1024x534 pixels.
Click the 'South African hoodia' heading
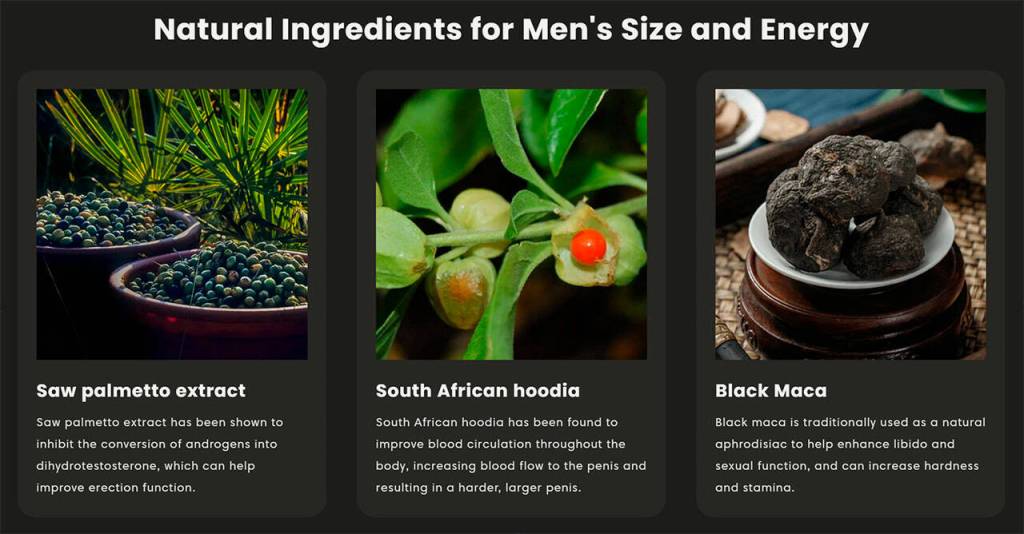[x=477, y=390]
